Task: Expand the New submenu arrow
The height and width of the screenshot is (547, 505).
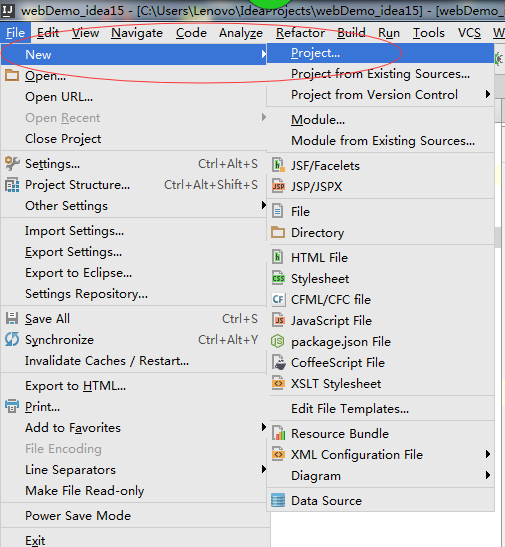Action: 264,54
